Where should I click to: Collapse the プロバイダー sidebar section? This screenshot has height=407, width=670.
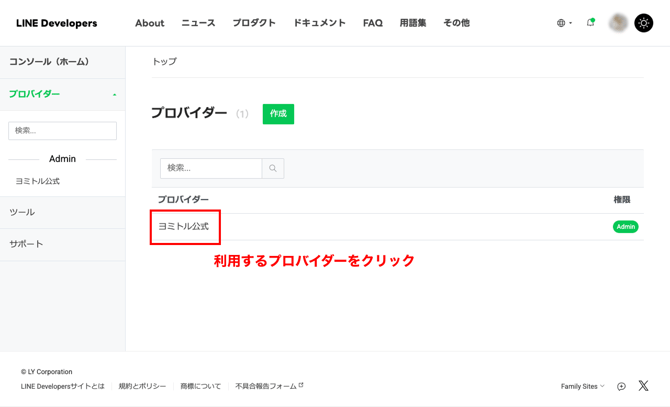pyautogui.click(x=62, y=94)
